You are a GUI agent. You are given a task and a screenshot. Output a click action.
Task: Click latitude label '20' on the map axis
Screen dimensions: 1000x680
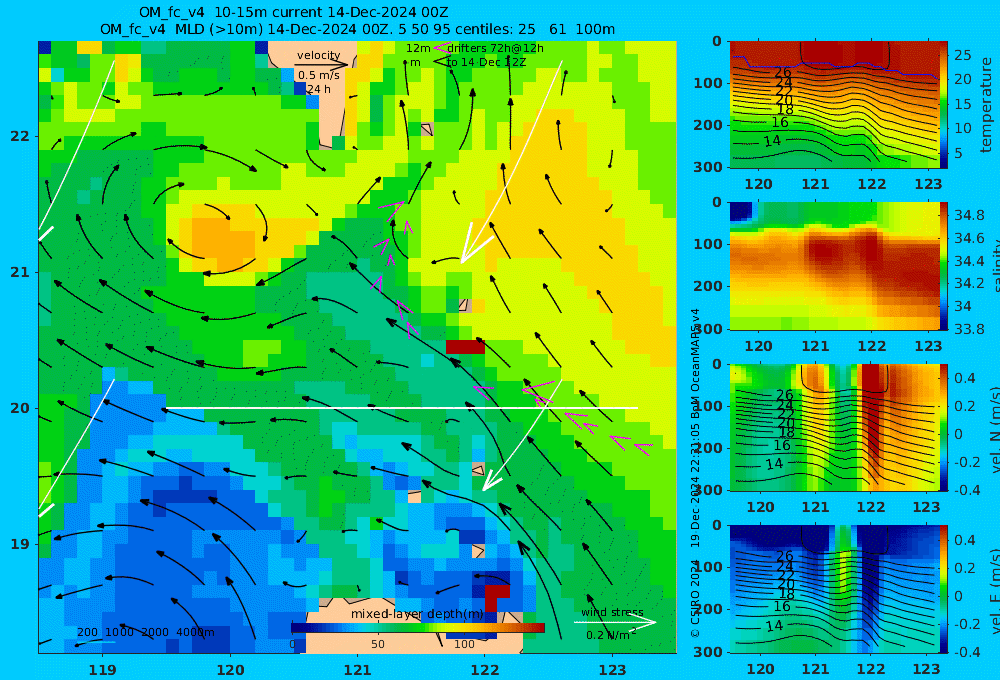[20, 408]
